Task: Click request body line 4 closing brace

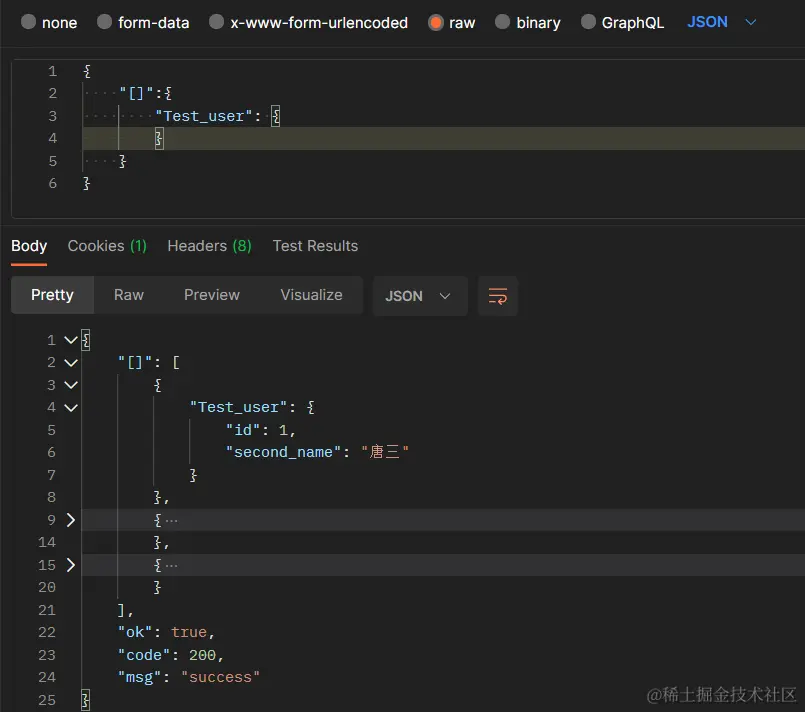Action: pos(159,139)
